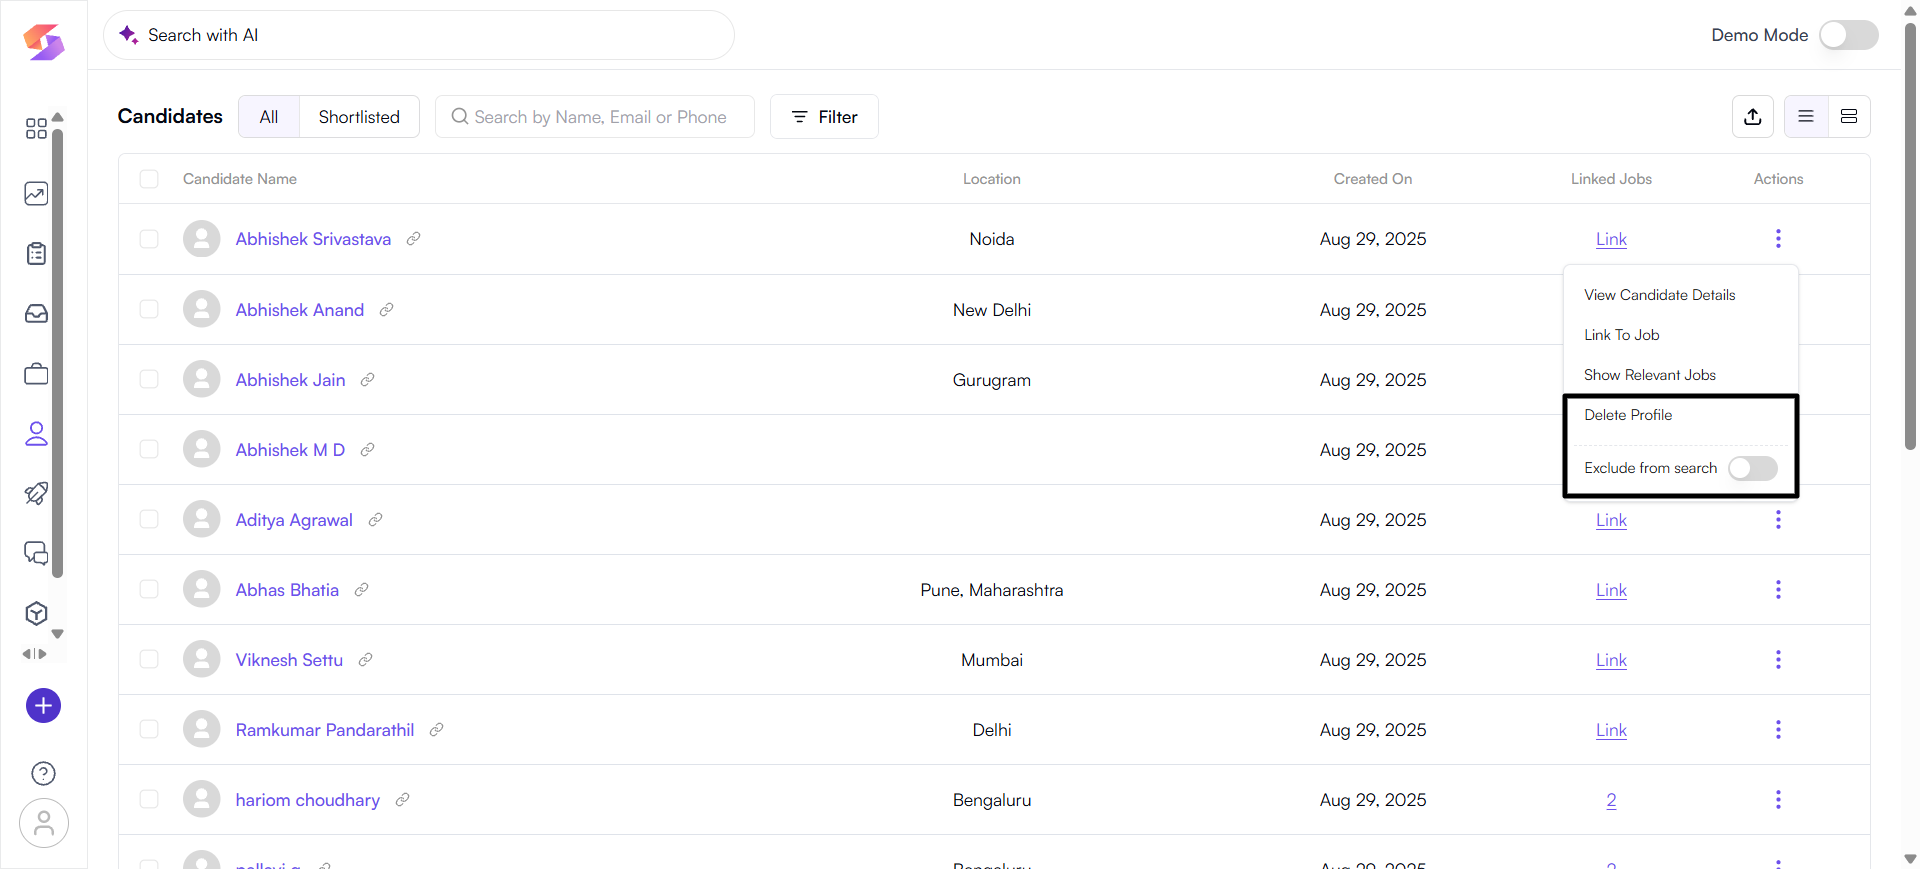Click the export upload icon button
Screen dimensions: 1920x869
tap(1752, 117)
